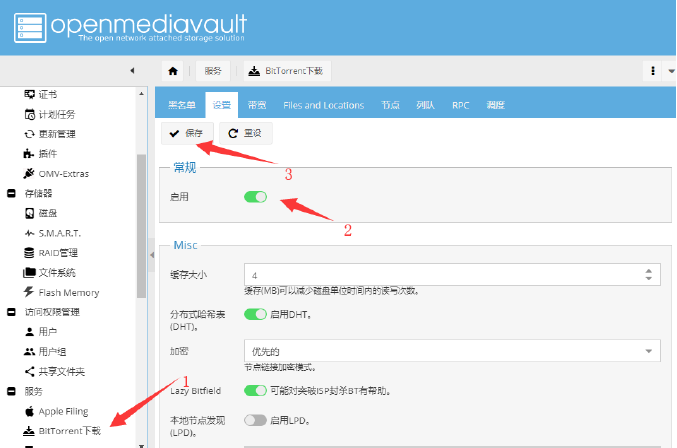Open 共享文件夹 in the sidebar
This screenshot has width=677, height=448.
pos(60,372)
